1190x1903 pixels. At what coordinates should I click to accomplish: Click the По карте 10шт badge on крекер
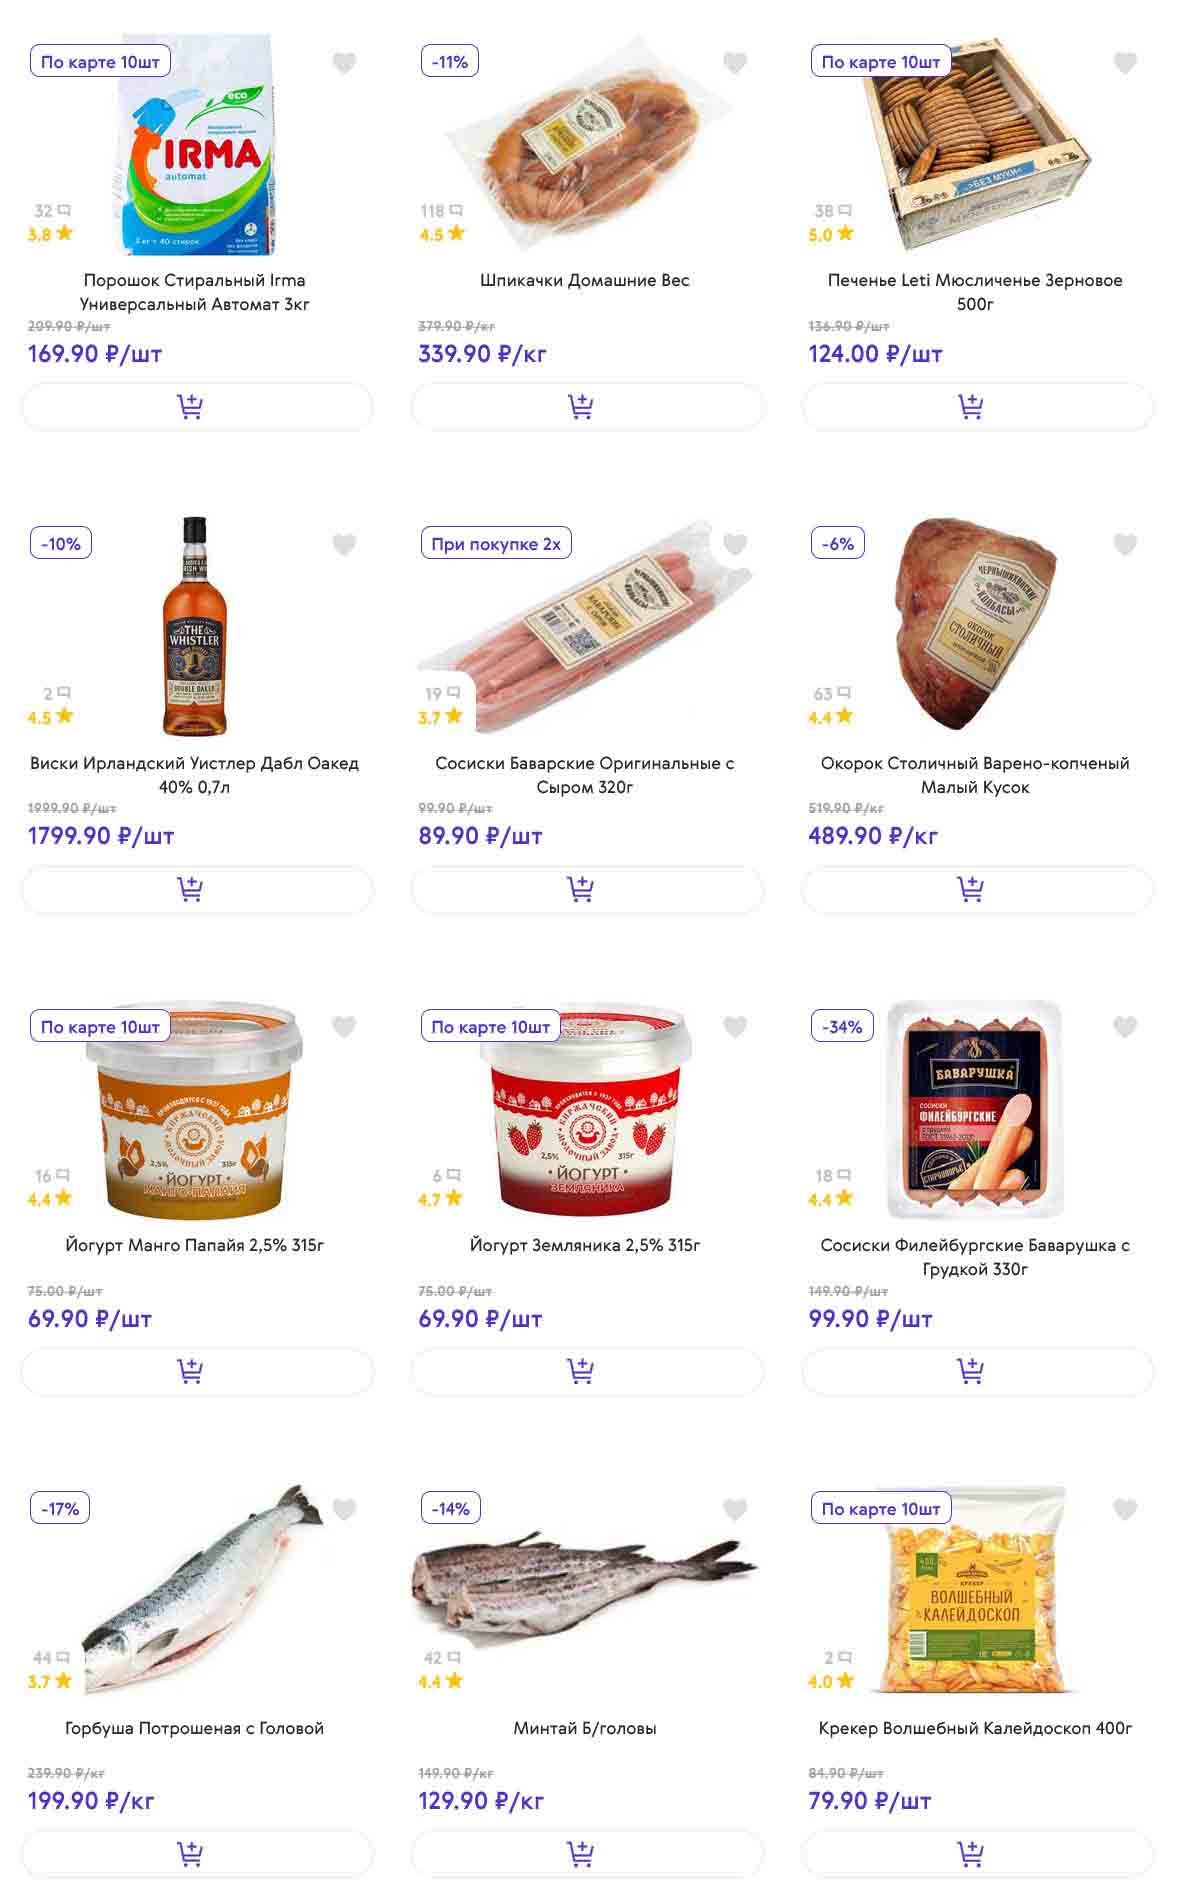pos(881,1509)
